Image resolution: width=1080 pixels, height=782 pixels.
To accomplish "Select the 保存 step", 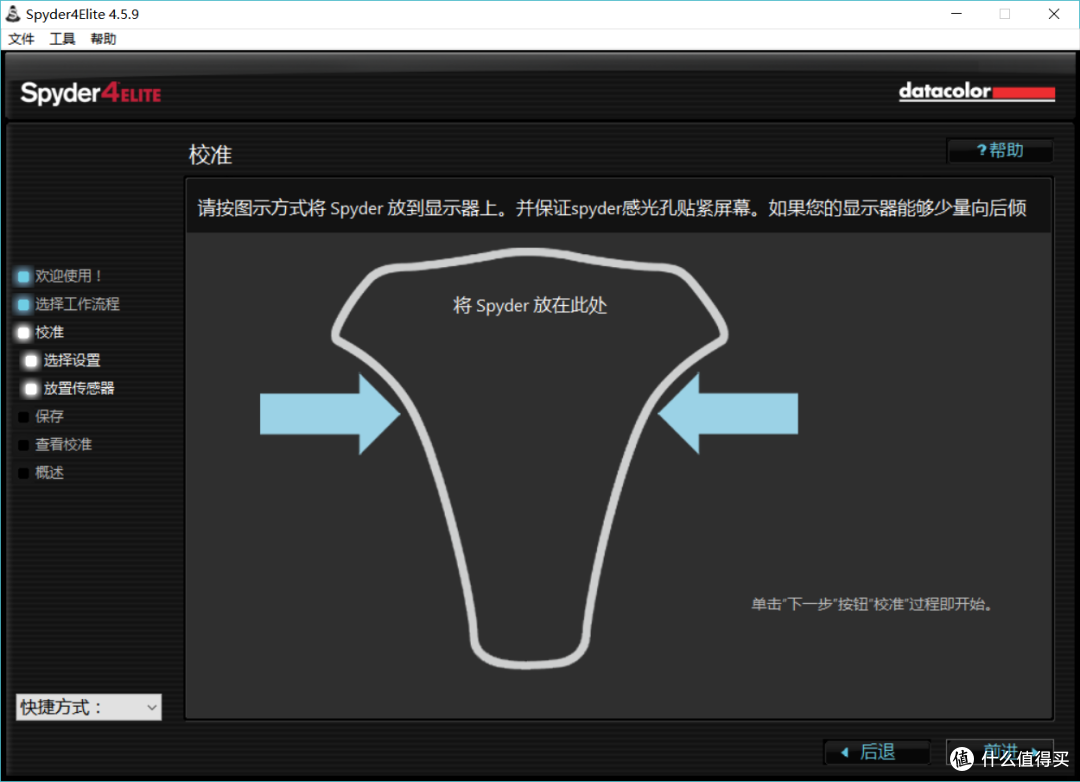I will coord(50,416).
